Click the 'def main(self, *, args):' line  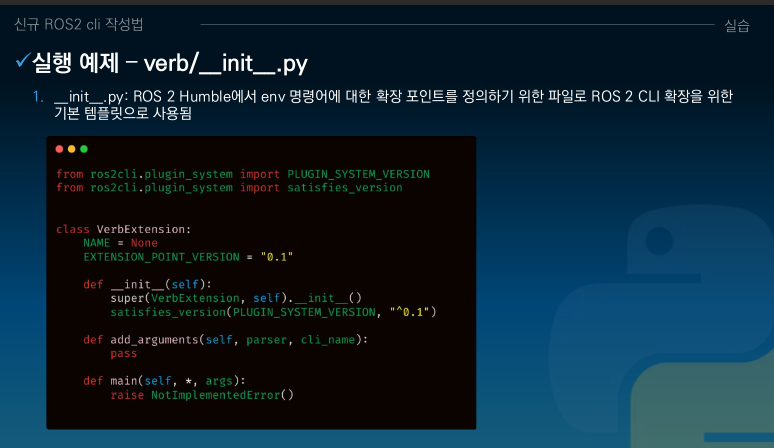pos(164,381)
